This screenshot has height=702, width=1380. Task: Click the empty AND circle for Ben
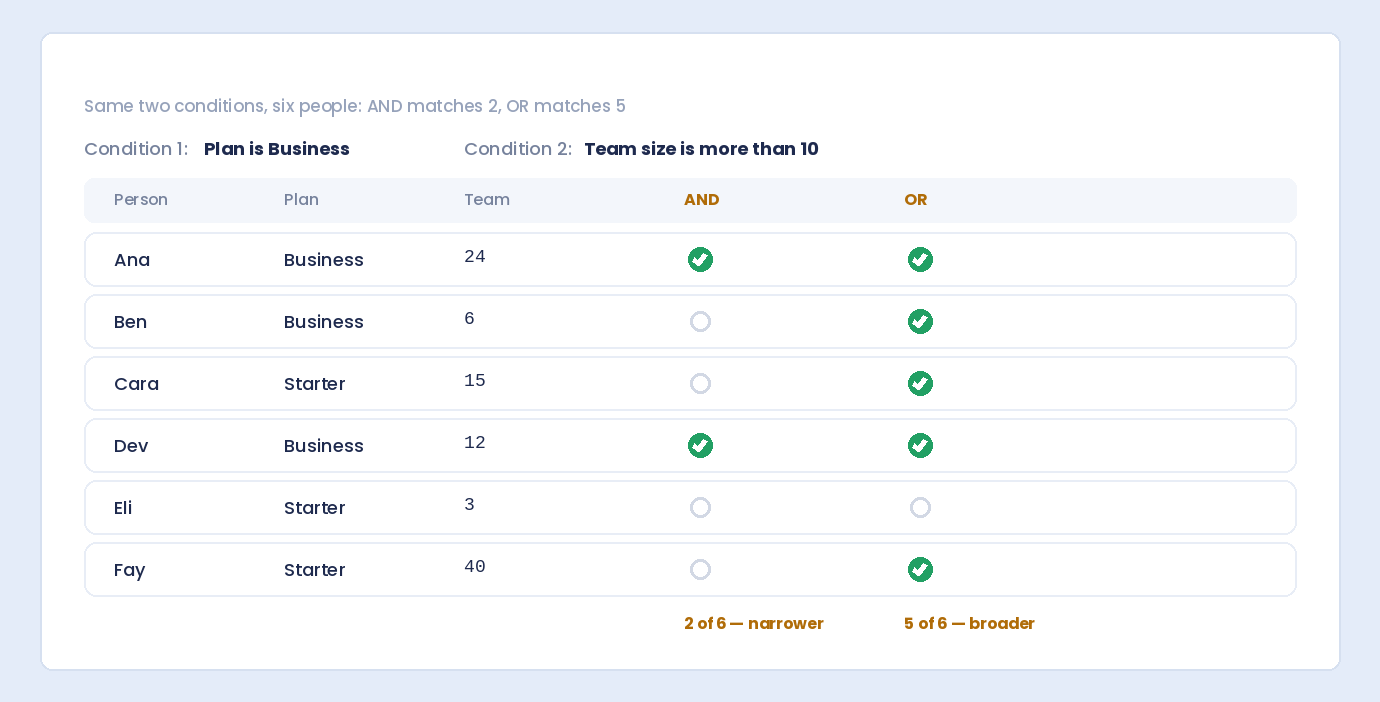[x=700, y=322]
